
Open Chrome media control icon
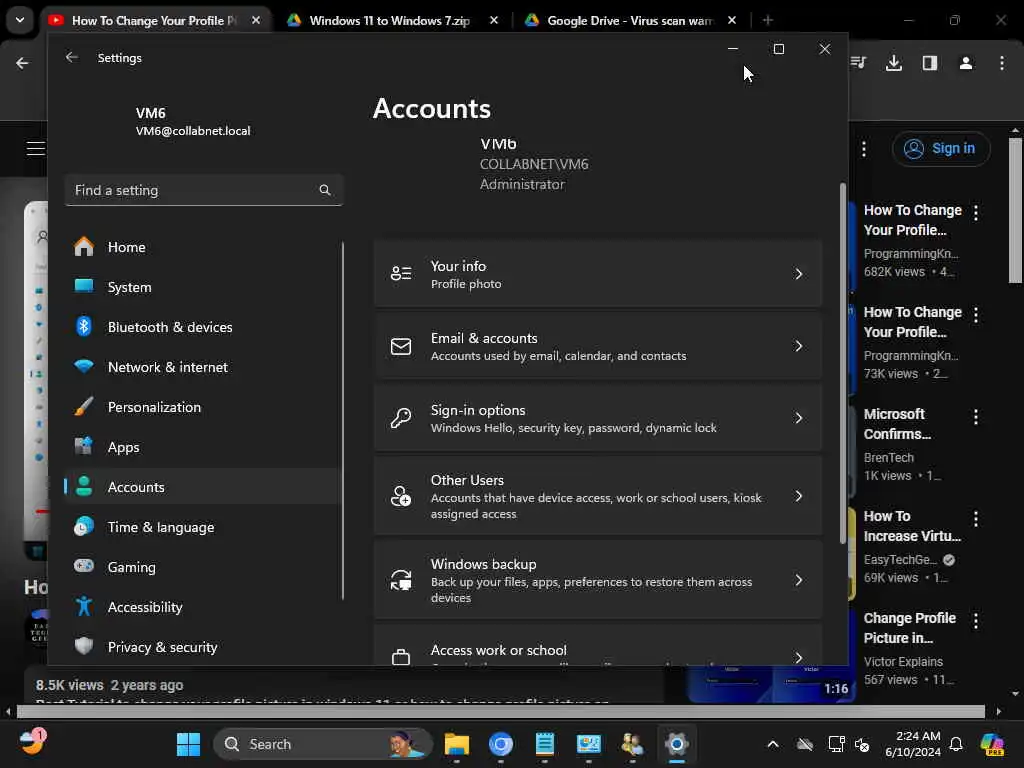tap(858, 63)
